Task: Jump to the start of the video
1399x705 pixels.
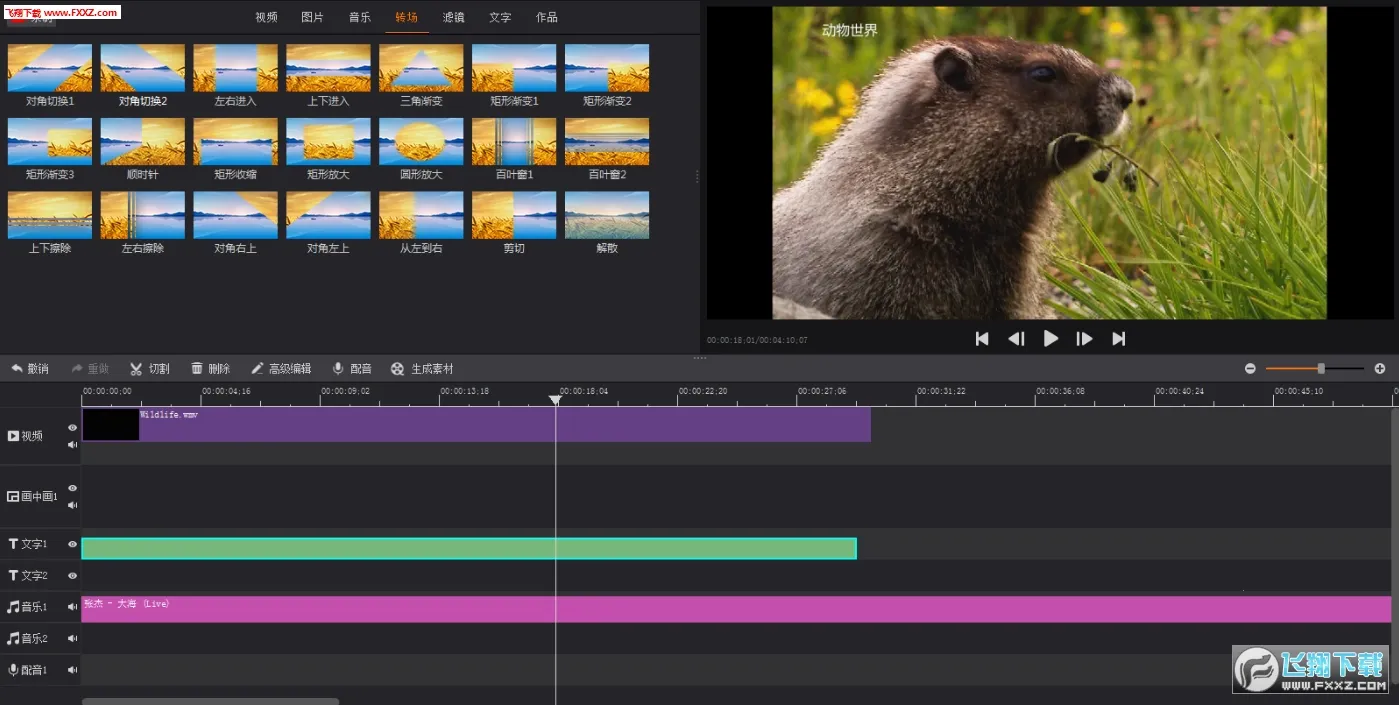Action: 982,339
